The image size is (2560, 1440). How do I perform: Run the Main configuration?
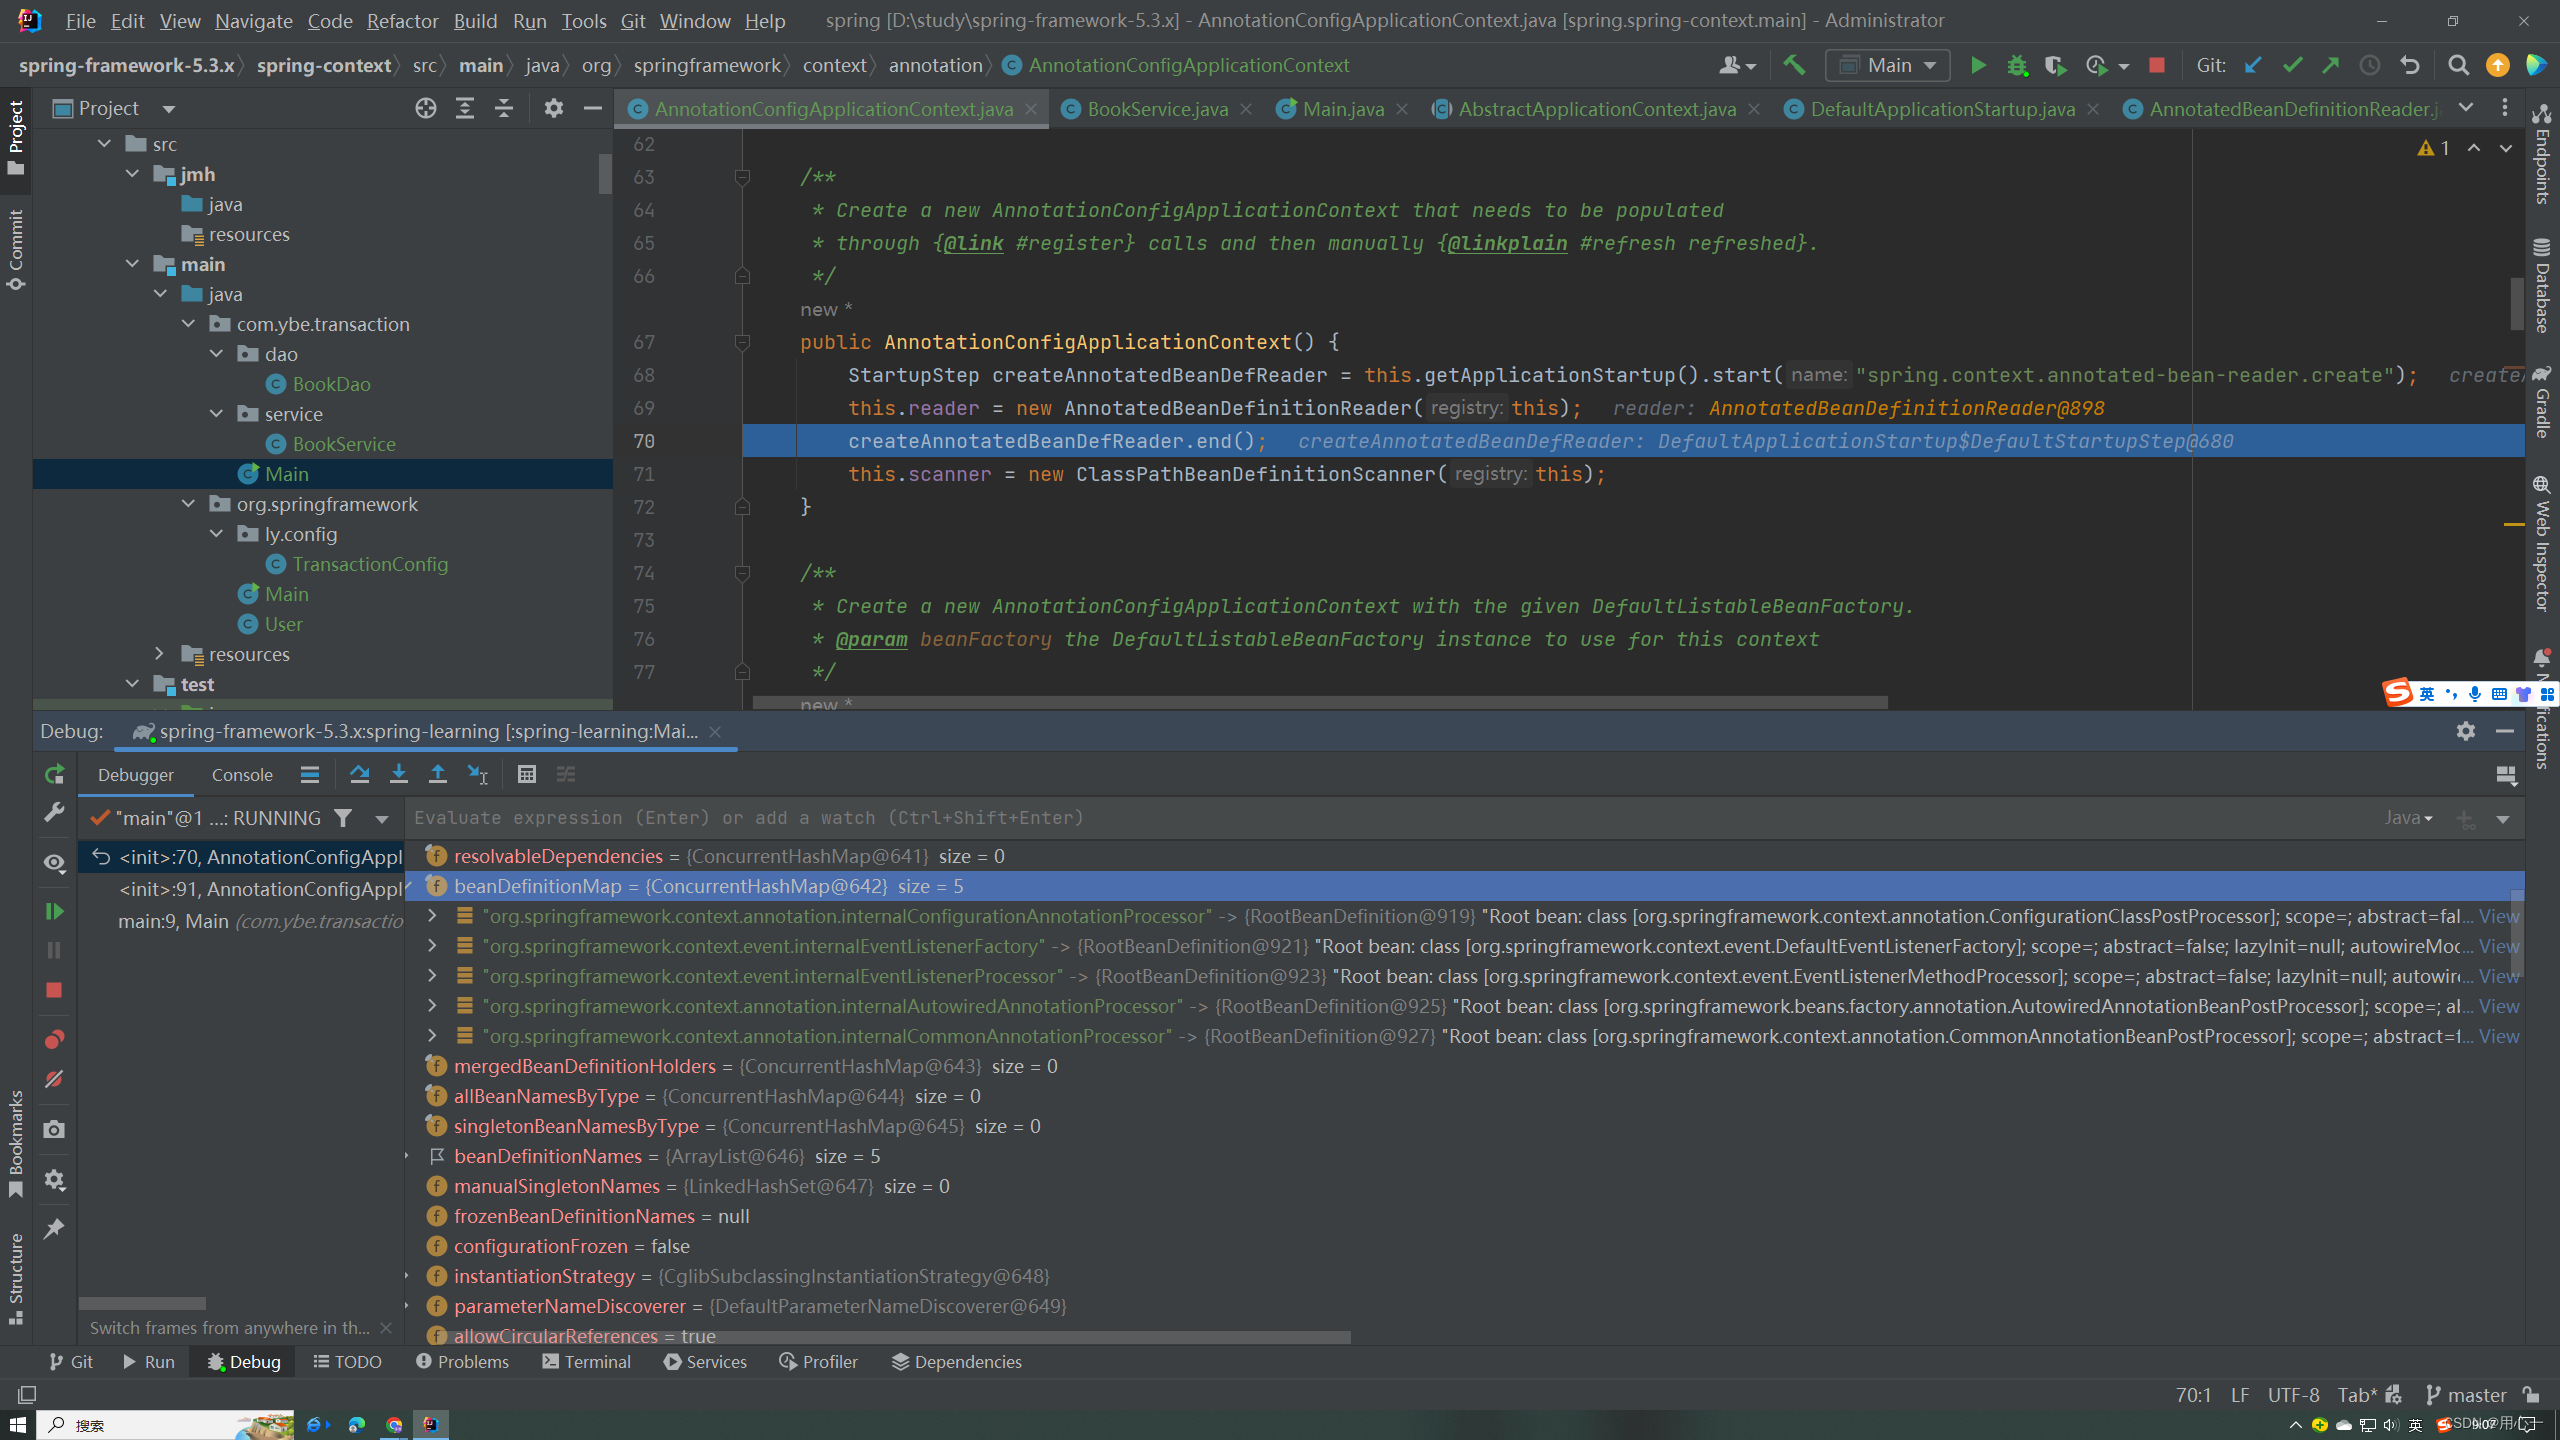point(1977,66)
